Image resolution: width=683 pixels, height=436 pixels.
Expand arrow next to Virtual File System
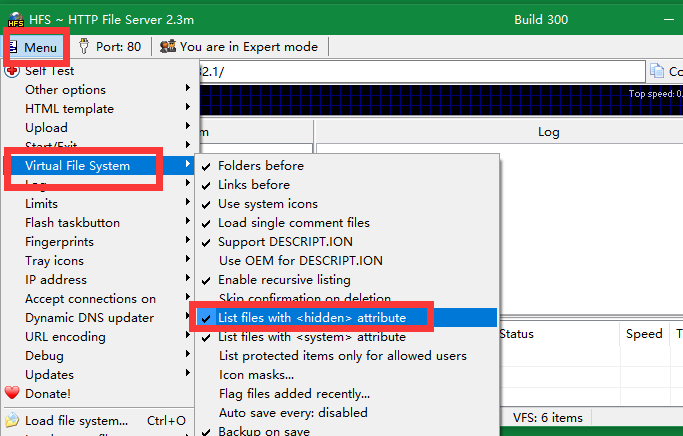click(x=188, y=164)
